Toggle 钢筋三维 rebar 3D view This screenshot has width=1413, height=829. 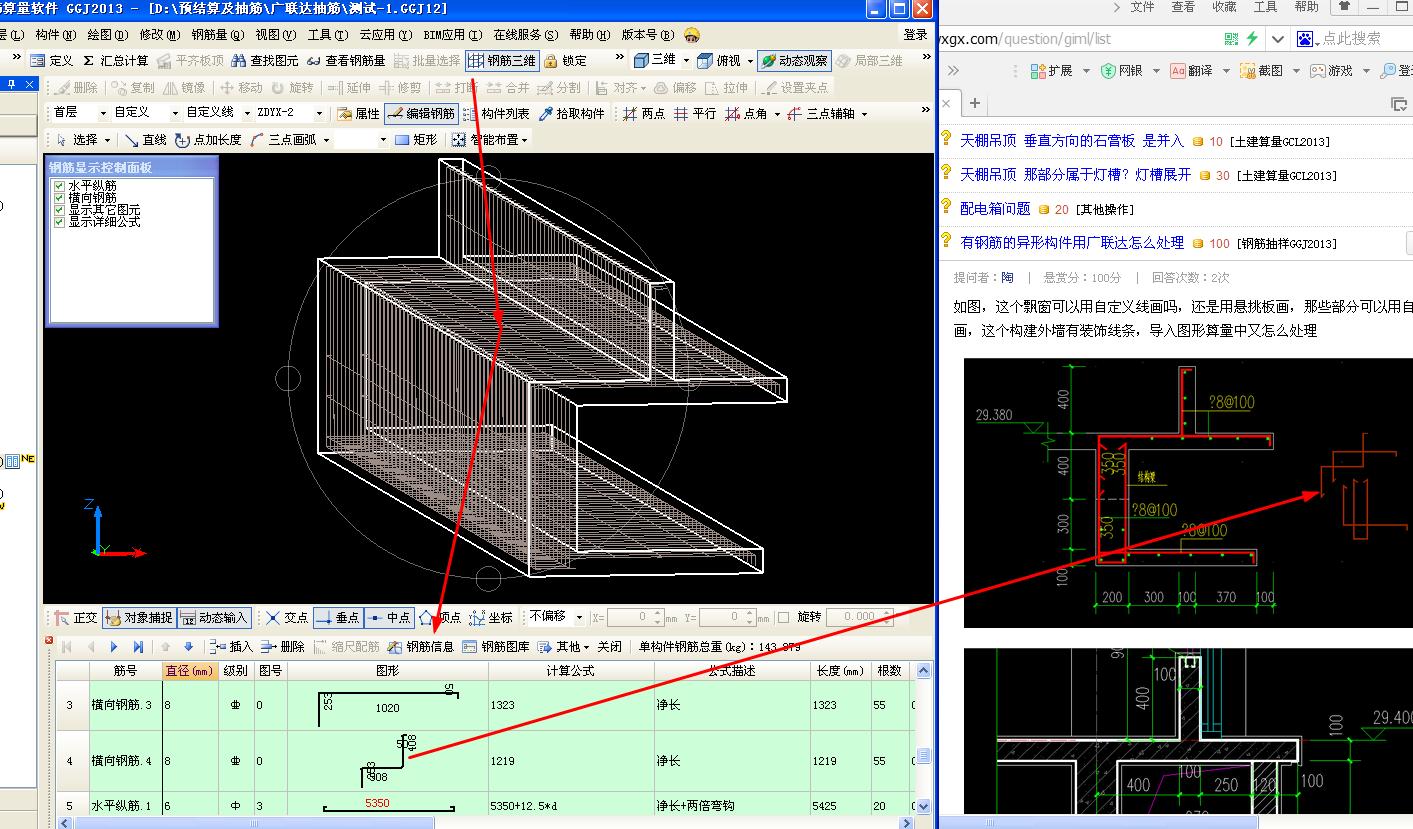(502, 60)
